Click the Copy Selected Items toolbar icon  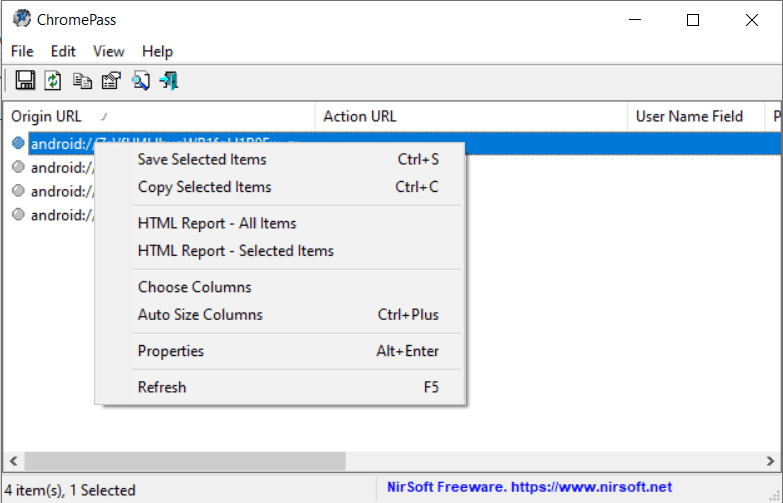[82, 81]
